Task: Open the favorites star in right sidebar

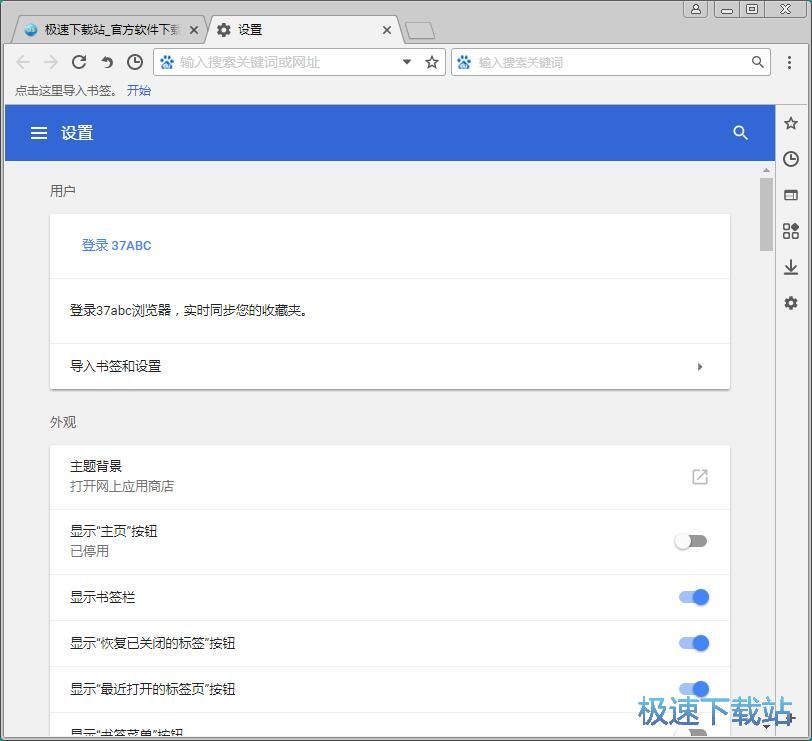Action: pyautogui.click(x=791, y=122)
